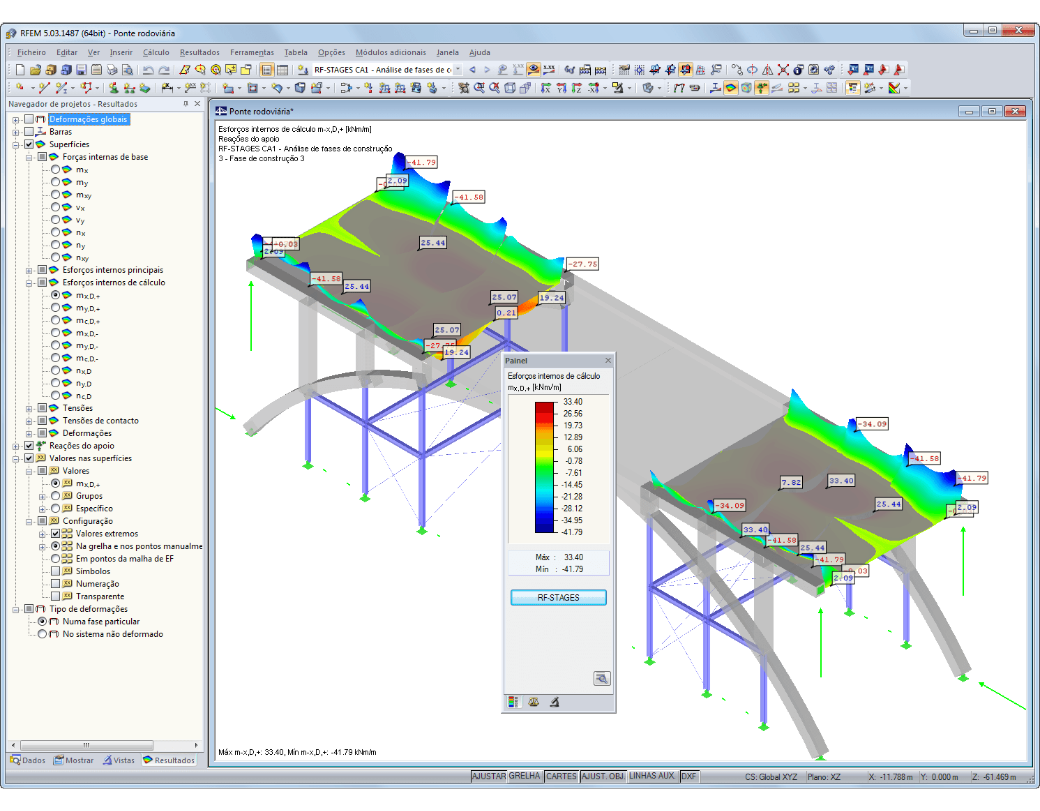Image resolution: width=1040 pixels, height=811 pixels.
Task: Select the mx radio button under Forças internas
Action: pyautogui.click(x=56, y=170)
